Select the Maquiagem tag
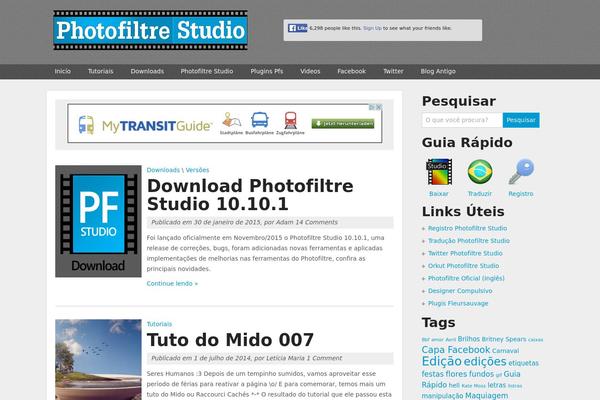 [487, 396]
